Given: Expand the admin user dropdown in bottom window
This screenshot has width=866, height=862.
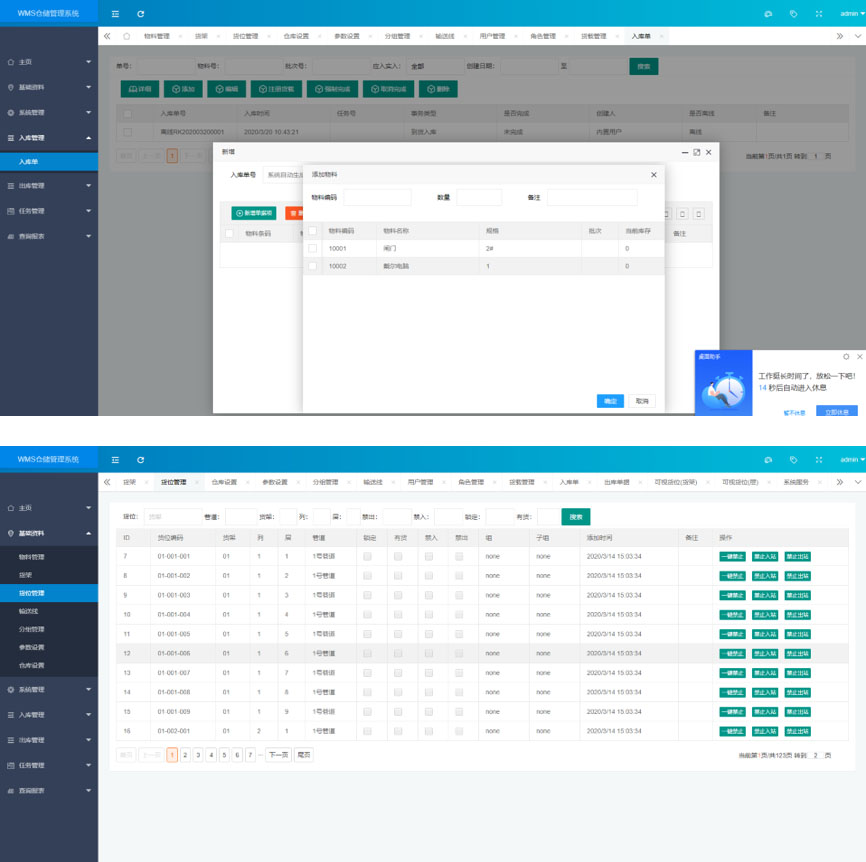Looking at the screenshot, I should [x=852, y=460].
